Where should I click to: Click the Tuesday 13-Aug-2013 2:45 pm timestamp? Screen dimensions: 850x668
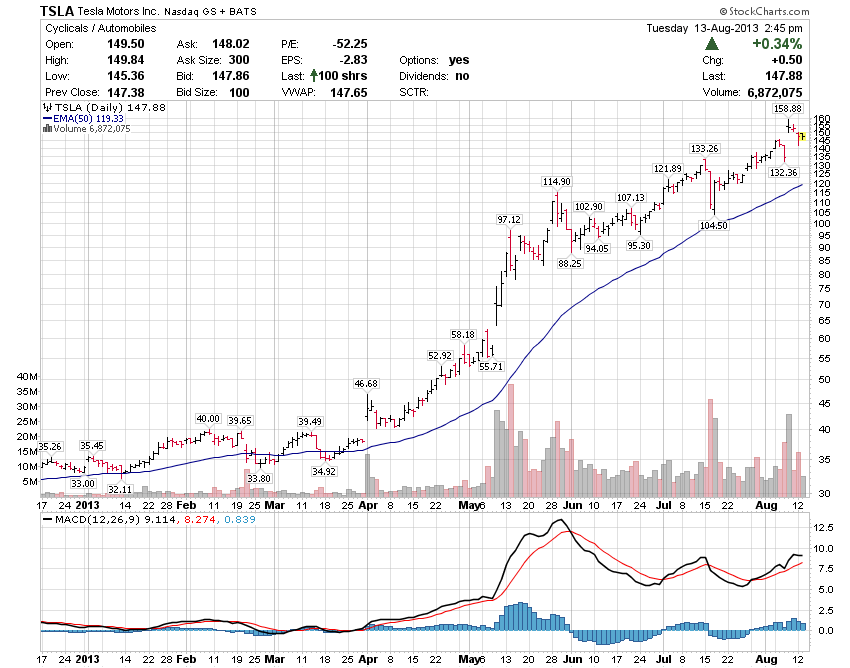pyautogui.click(x=724, y=28)
